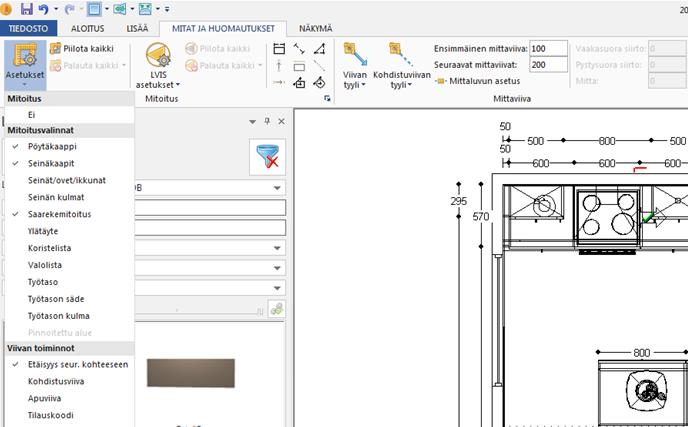Viewport: 688px width, 427px height.
Task: Click the diagonal line tool icon
Action: point(319,66)
